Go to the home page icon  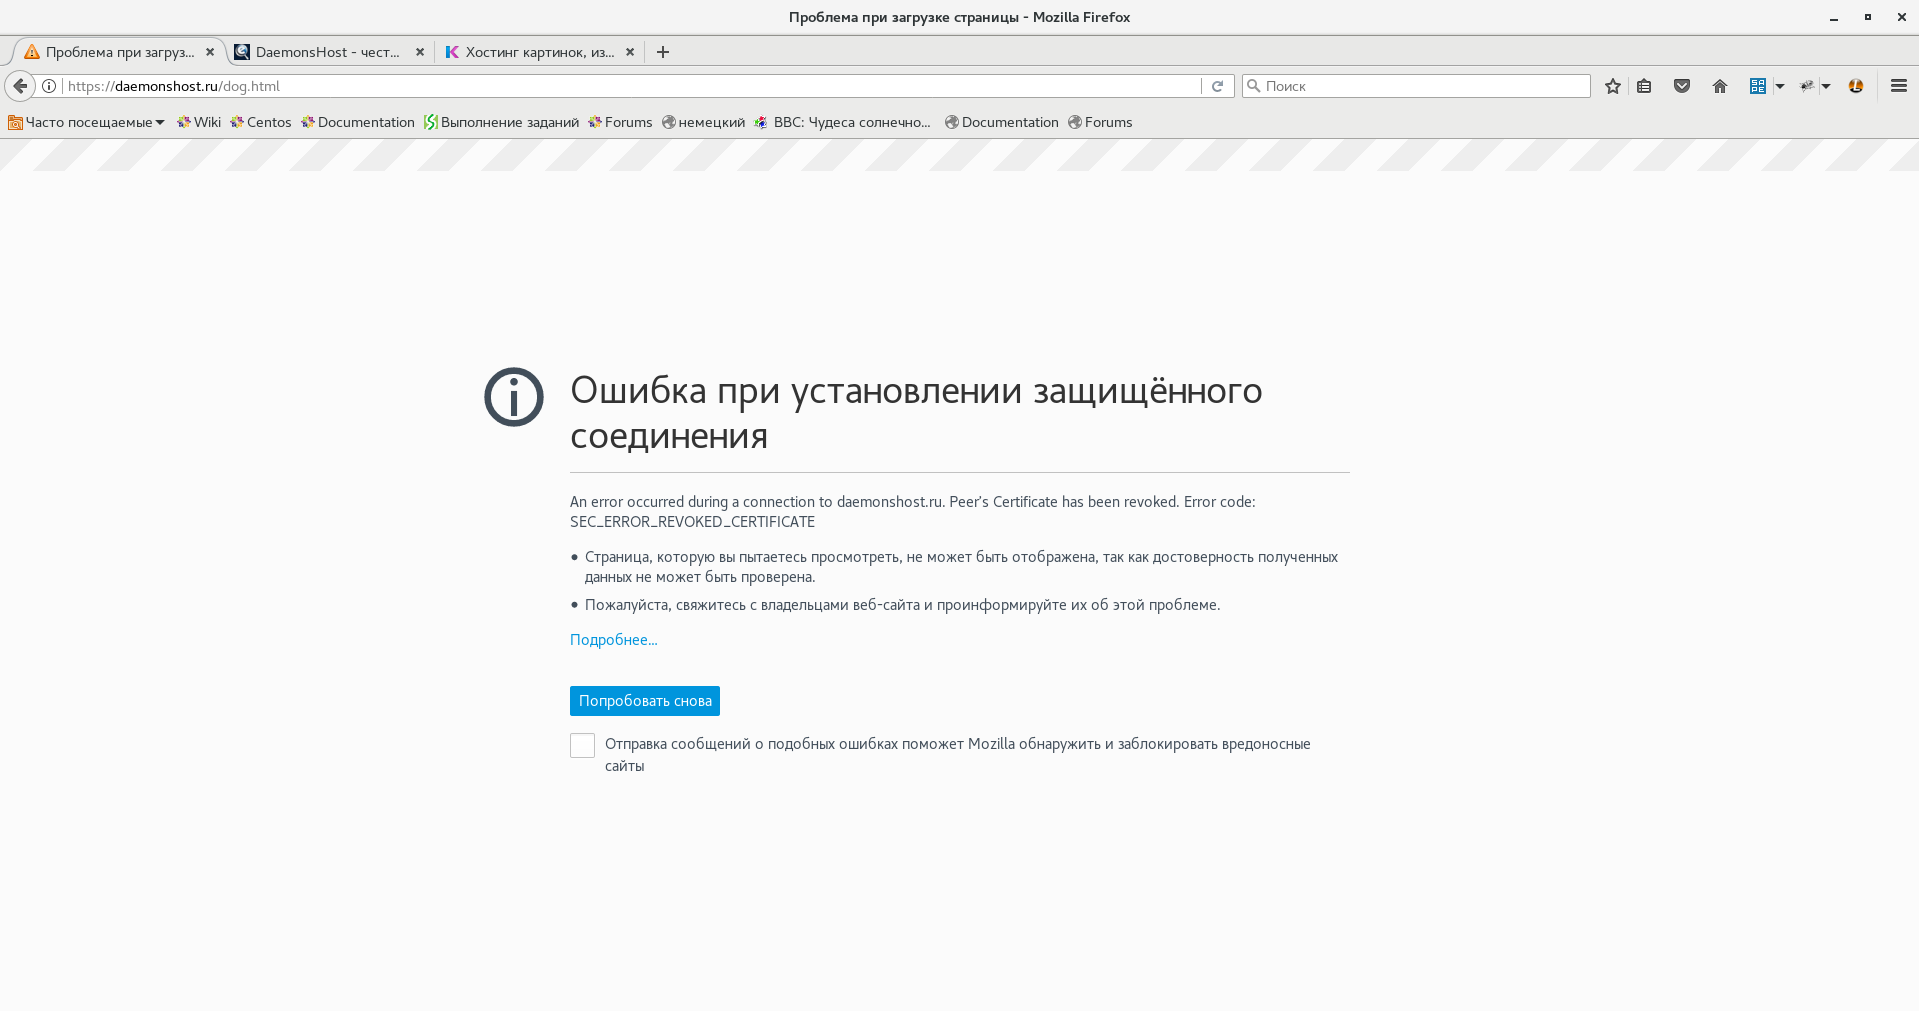click(x=1720, y=86)
